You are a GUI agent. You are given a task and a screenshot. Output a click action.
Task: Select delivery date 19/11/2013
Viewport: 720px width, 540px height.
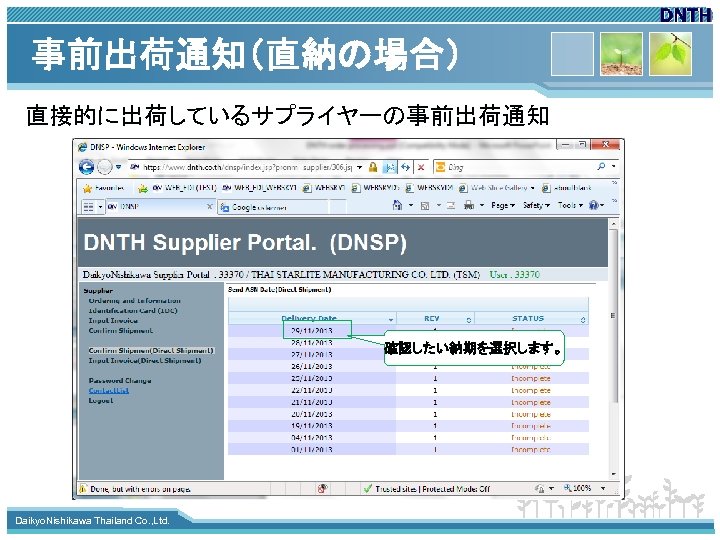pyautogui.click(x=312, y=426)
